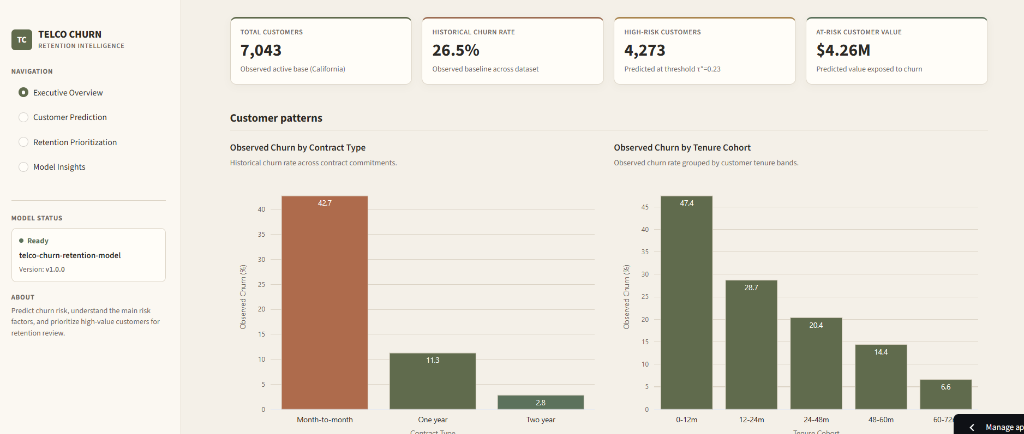Click the Total Customers 7,043 value
The image size is (1024, 434).
click(261, 50)
